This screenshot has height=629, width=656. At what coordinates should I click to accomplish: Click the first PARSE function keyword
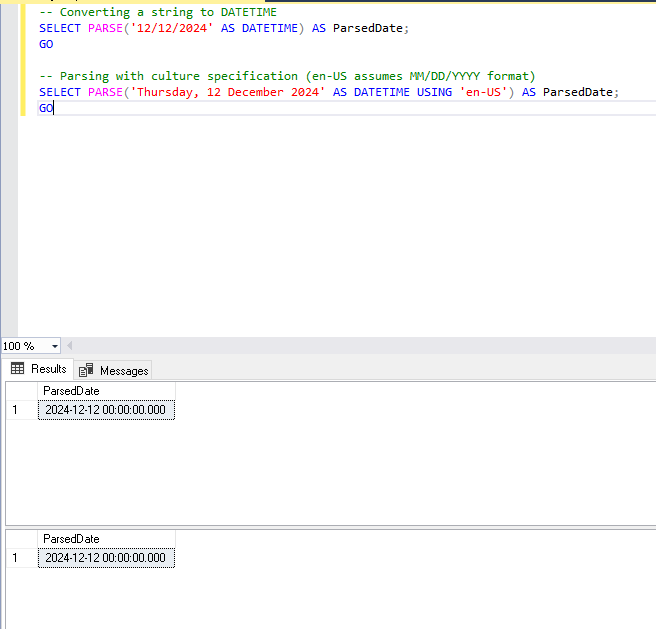tap(105, 28)
